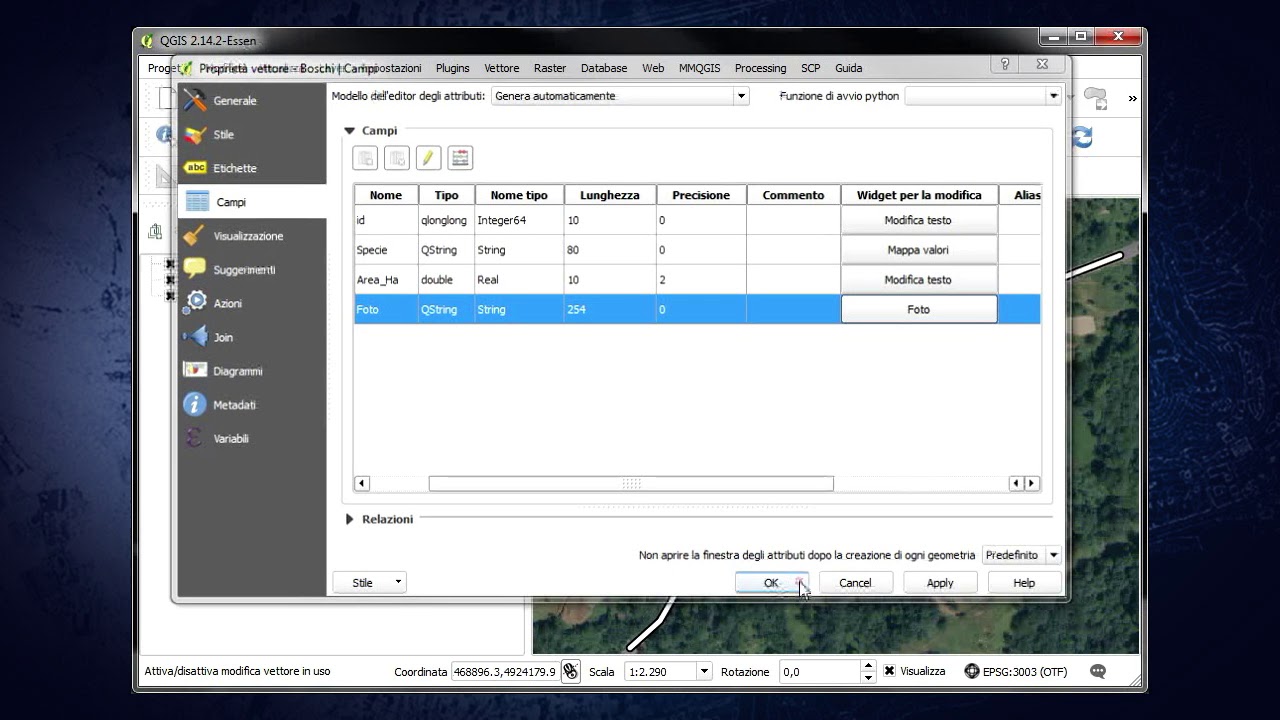Image resolution: width=1280 pixels, height=720 pixels.
Task: Open the Join tab
Action: [252, 337]
